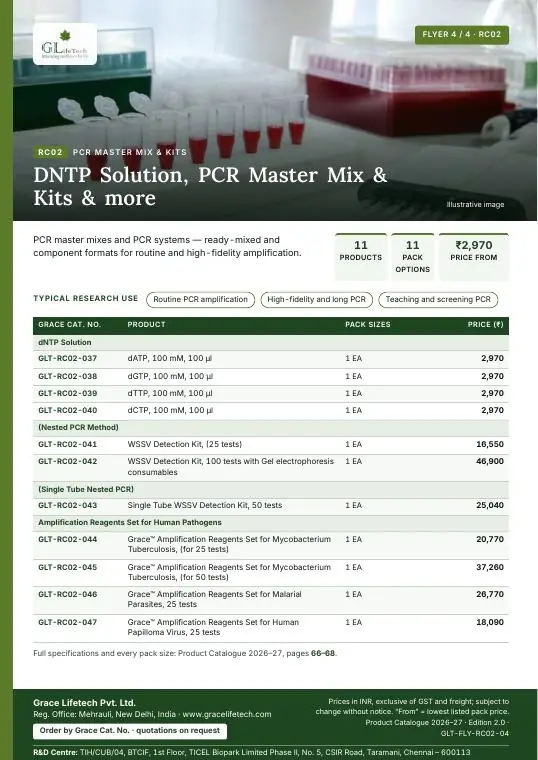
Task: Click catalog number GLT-RC02-039
Action: (68, 393)
